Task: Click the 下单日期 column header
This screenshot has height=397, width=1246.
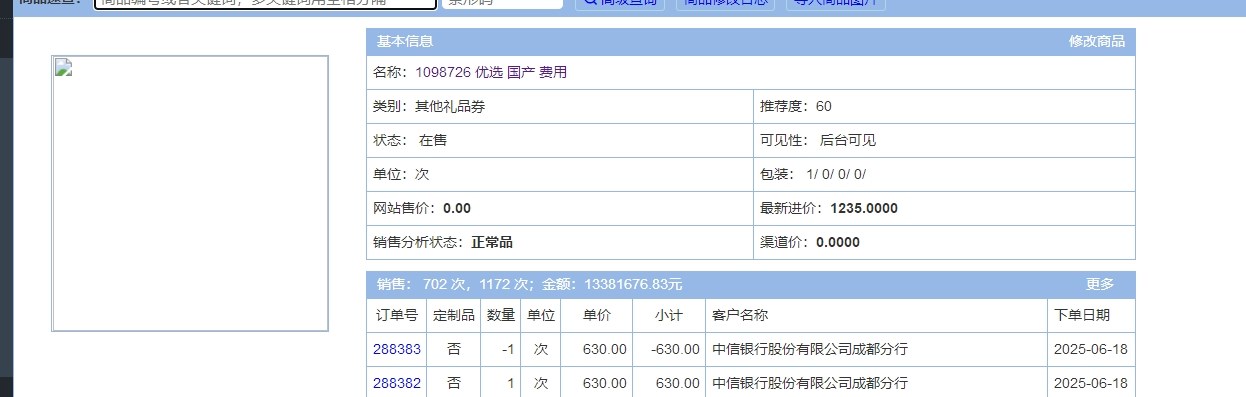Action: tap(1091, 316)
